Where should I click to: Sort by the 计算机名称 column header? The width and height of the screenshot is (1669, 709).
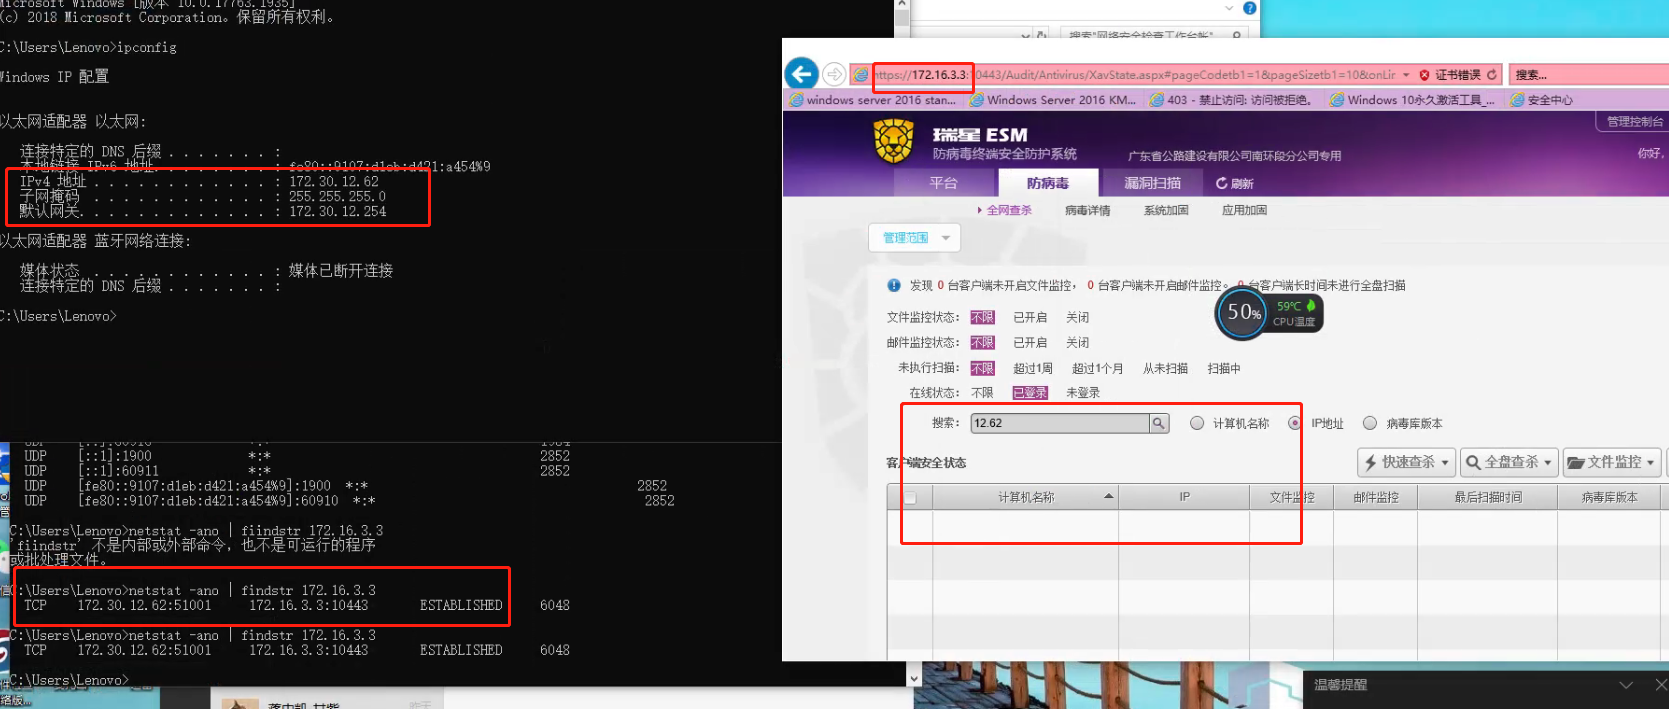click(x=1025, y=497)
